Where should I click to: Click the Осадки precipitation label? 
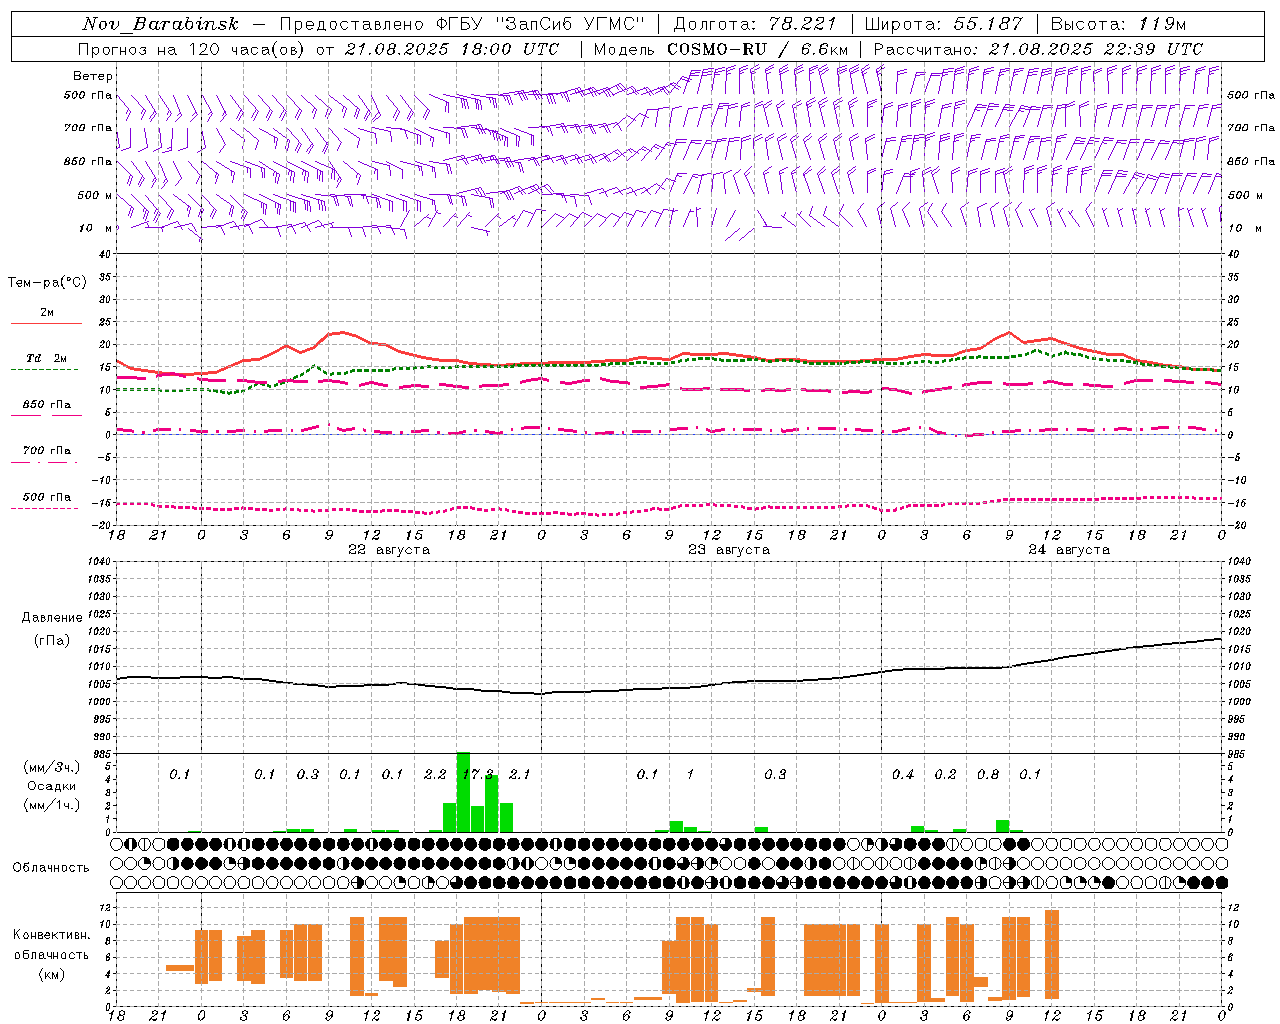[51, 786]
